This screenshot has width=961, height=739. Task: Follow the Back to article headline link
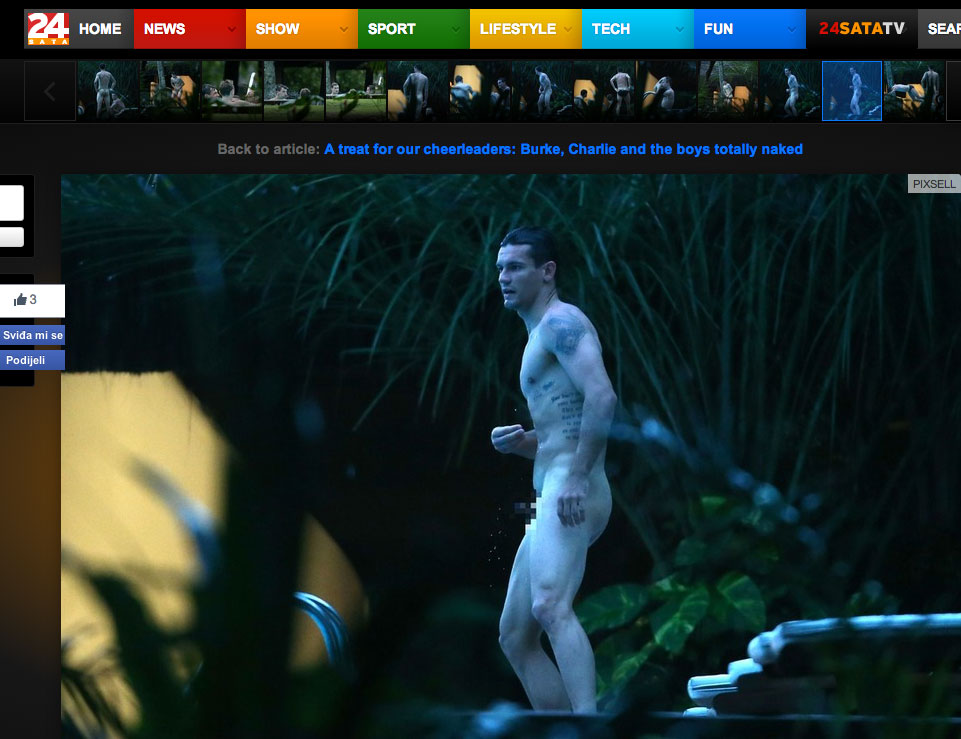click(x=563, y=149)
